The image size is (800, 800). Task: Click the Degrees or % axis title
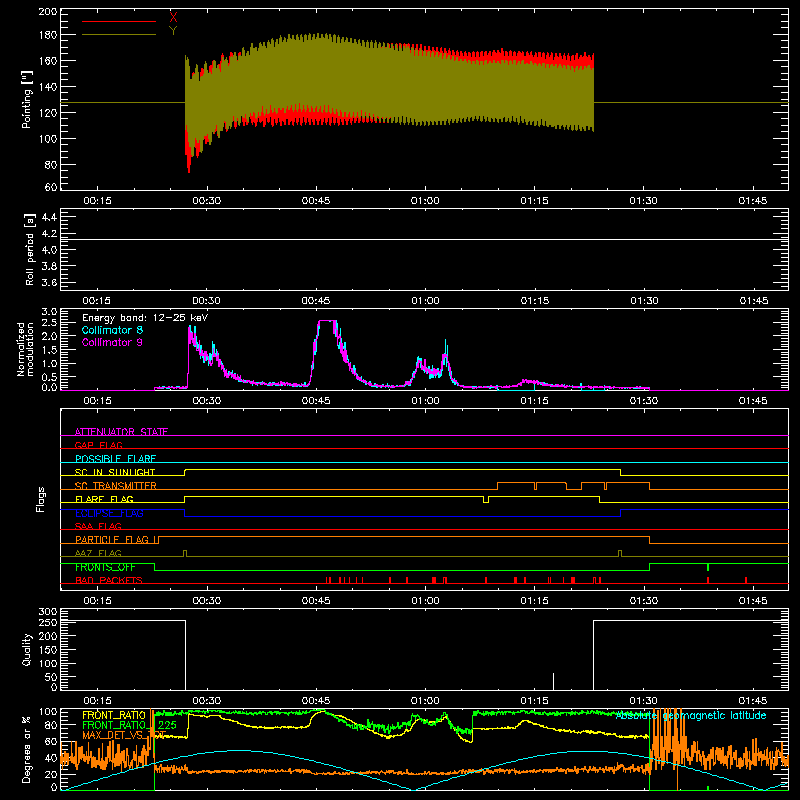[27, 750]
